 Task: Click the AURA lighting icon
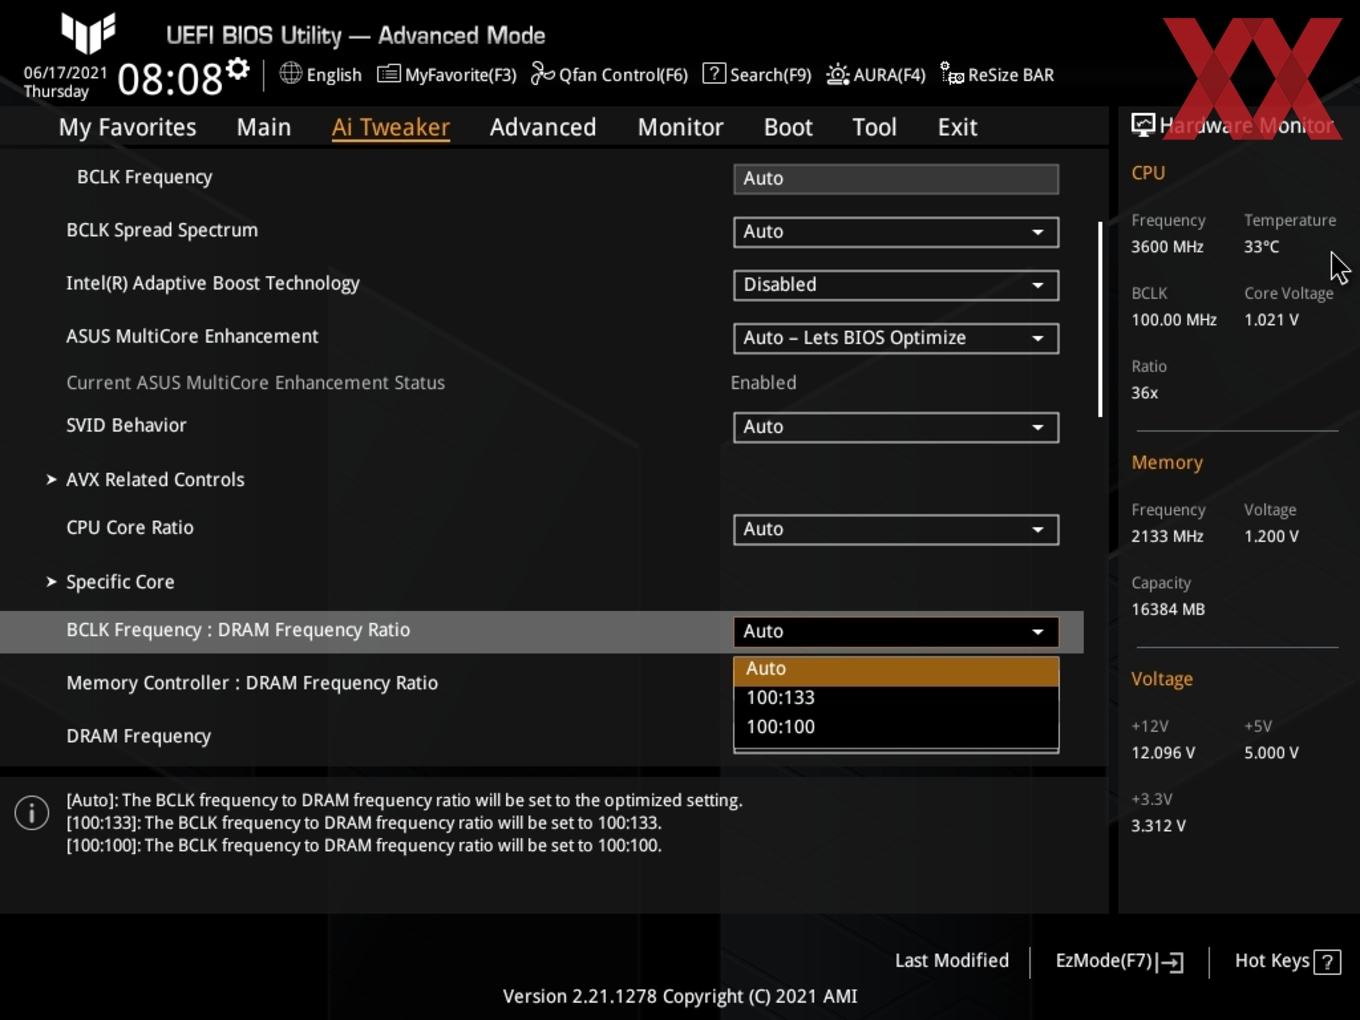point(838,74)
